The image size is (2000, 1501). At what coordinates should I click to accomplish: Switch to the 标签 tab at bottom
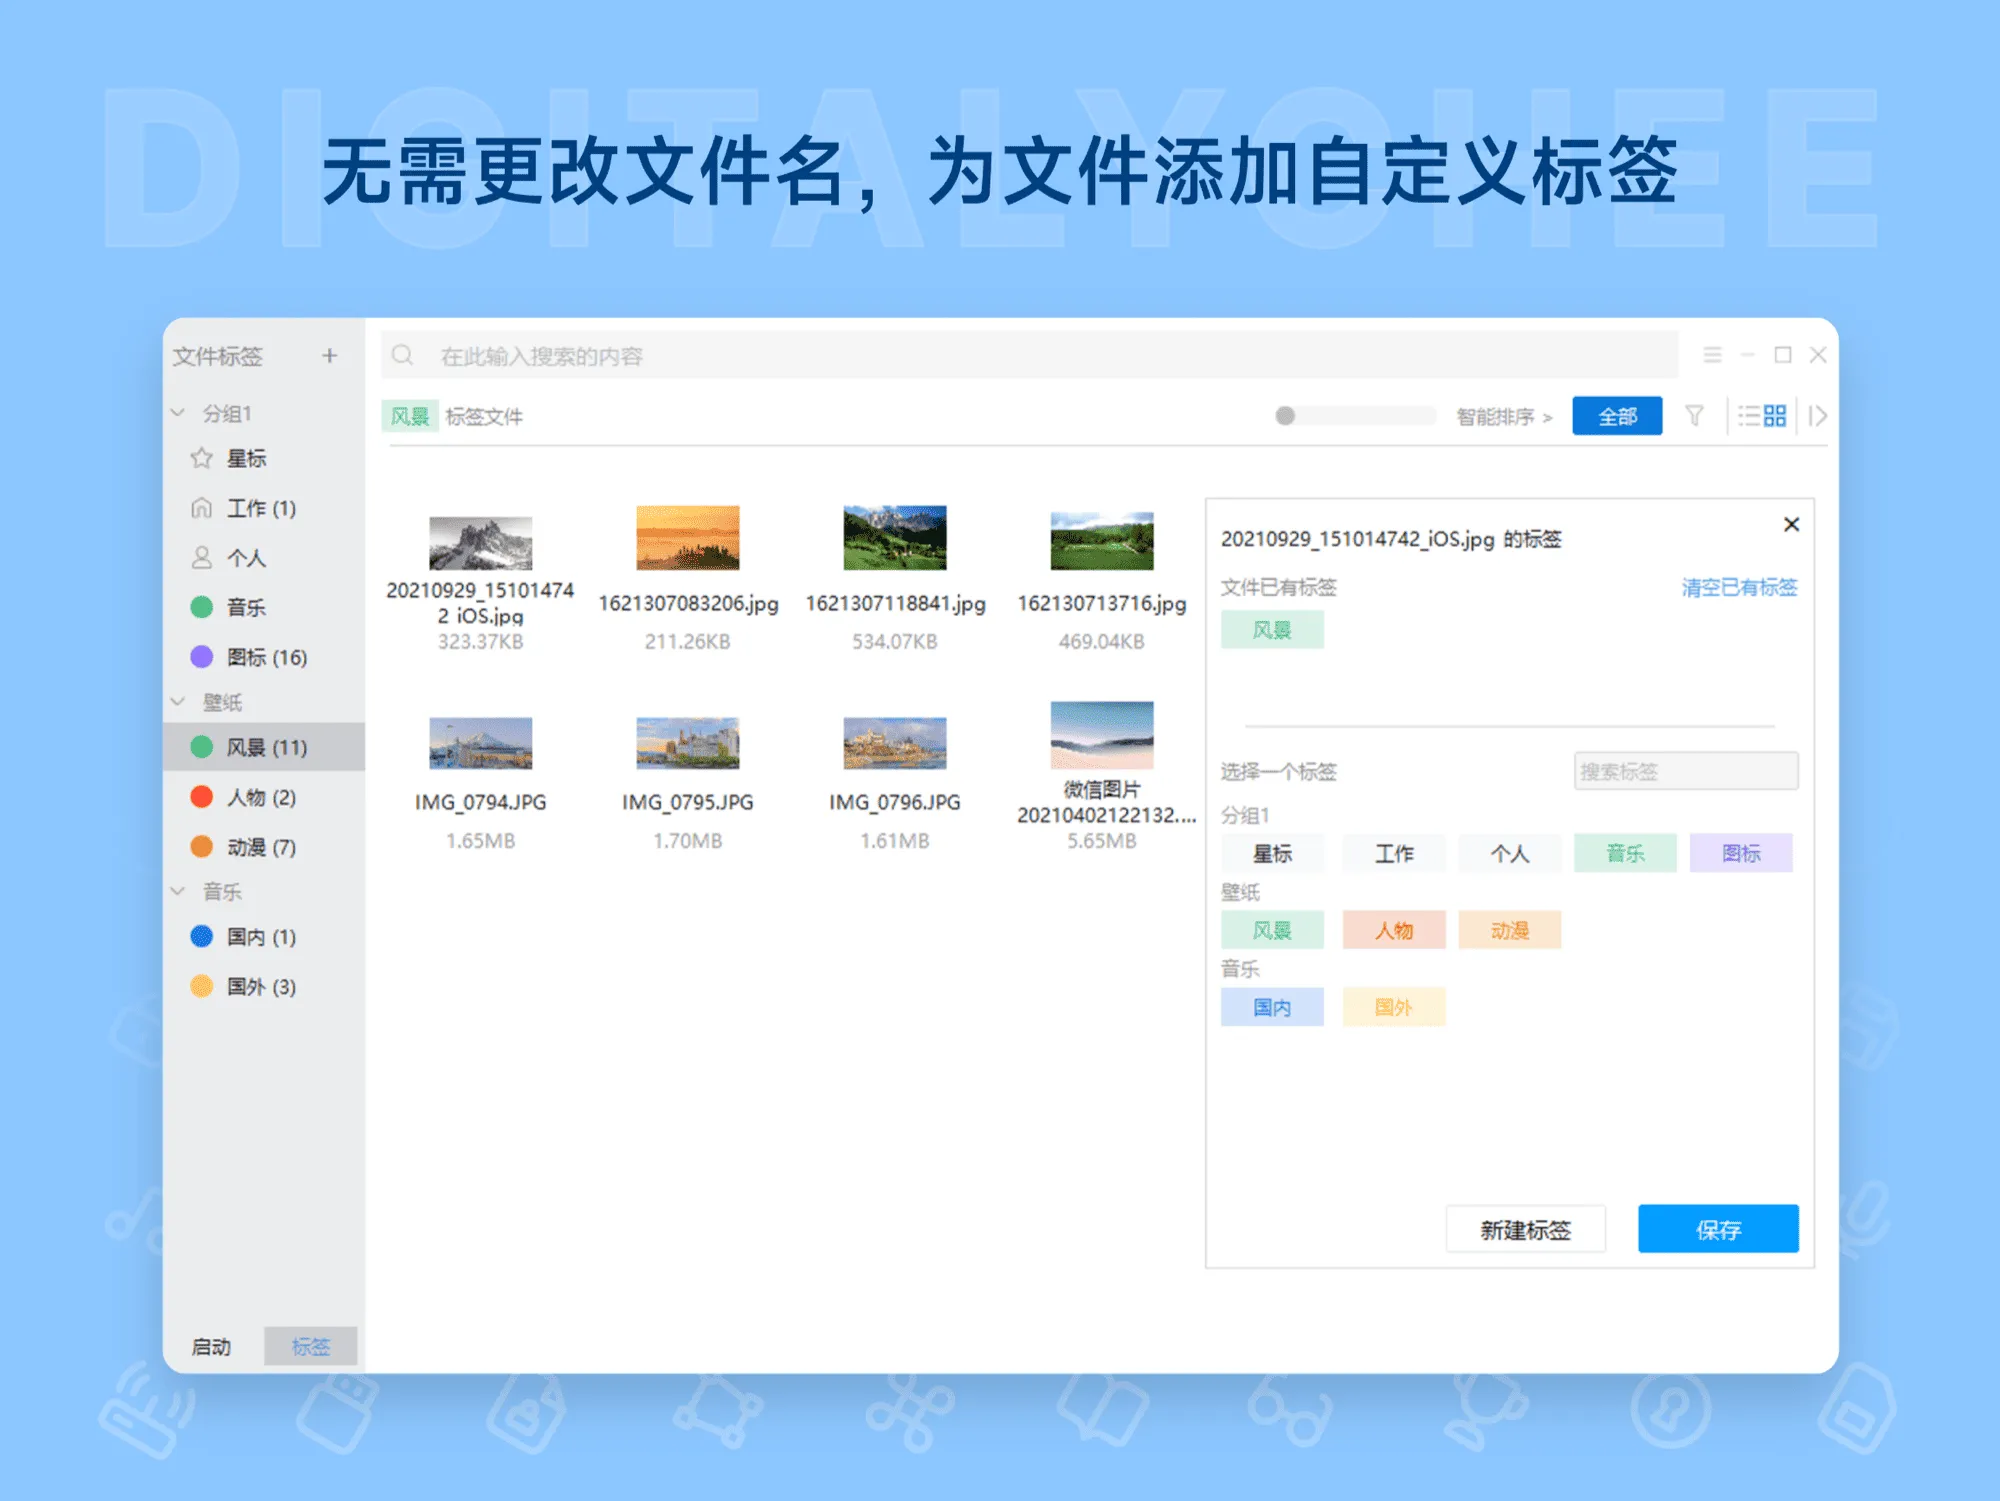[310, 1346]
